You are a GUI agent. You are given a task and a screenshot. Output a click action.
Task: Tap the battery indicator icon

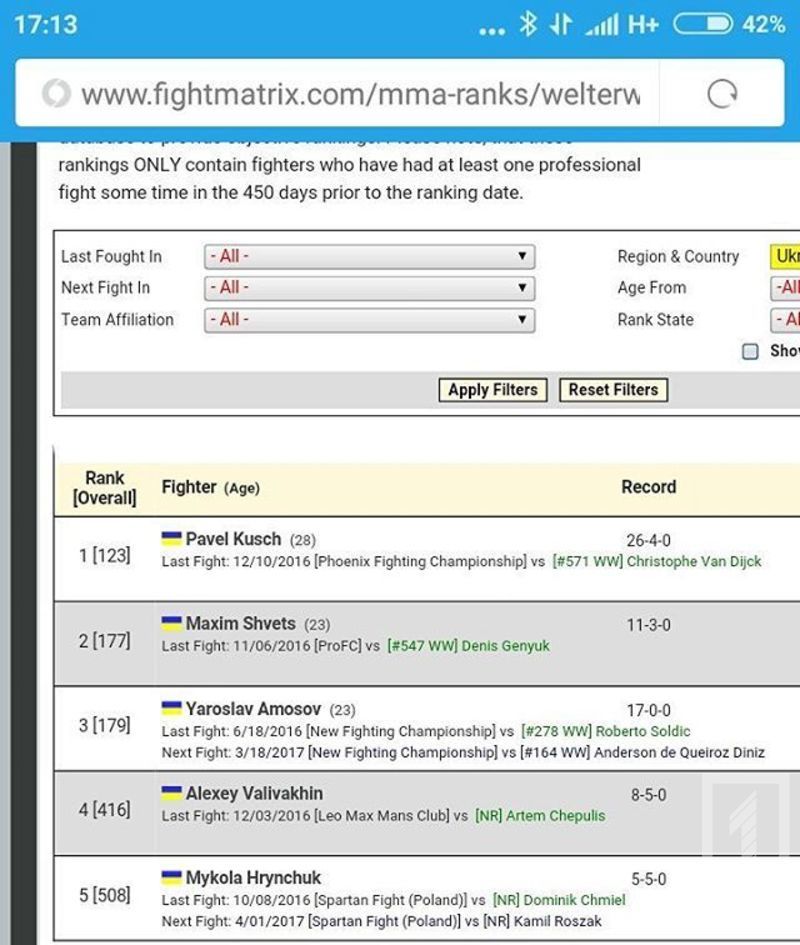(x=702, y=25)
